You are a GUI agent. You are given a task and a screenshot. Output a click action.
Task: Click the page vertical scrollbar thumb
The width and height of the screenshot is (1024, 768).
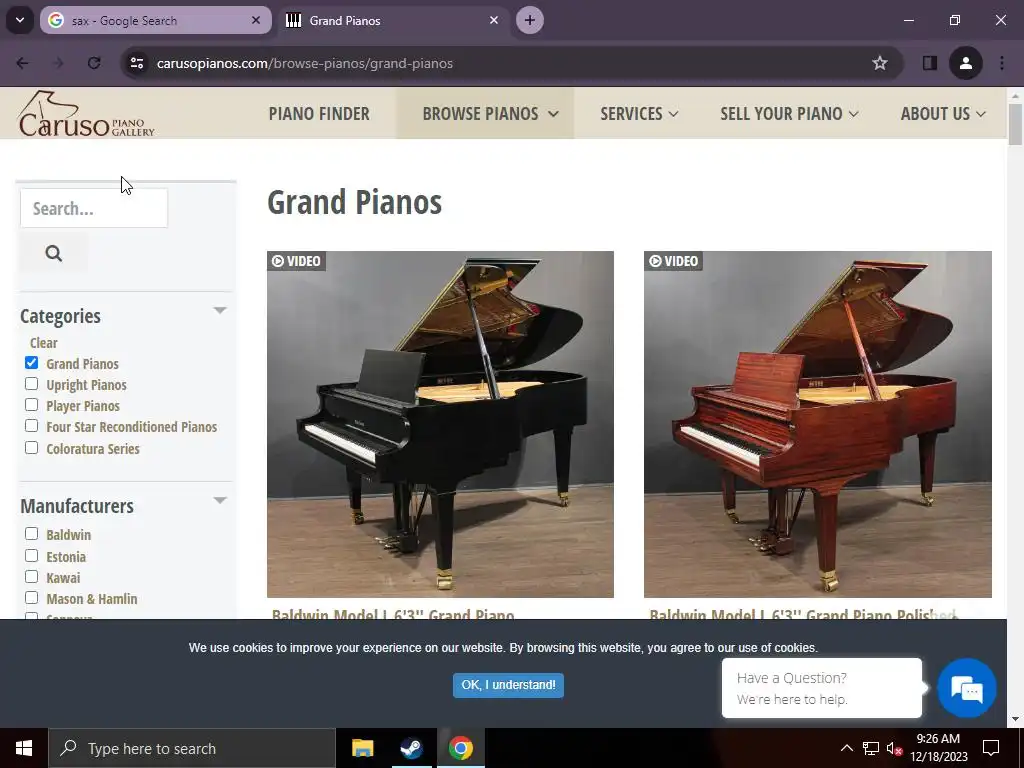(1015, 124)
